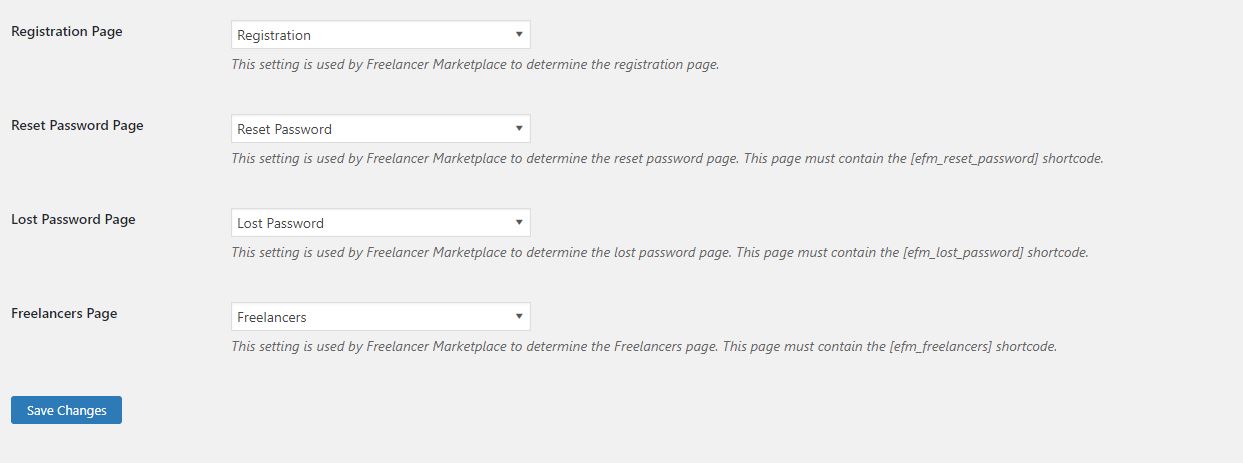This screenshot has width=1243, height=463.
Task: Click the Freelancers Page field label
Action: pyautogui.click(x=64, y=313)
